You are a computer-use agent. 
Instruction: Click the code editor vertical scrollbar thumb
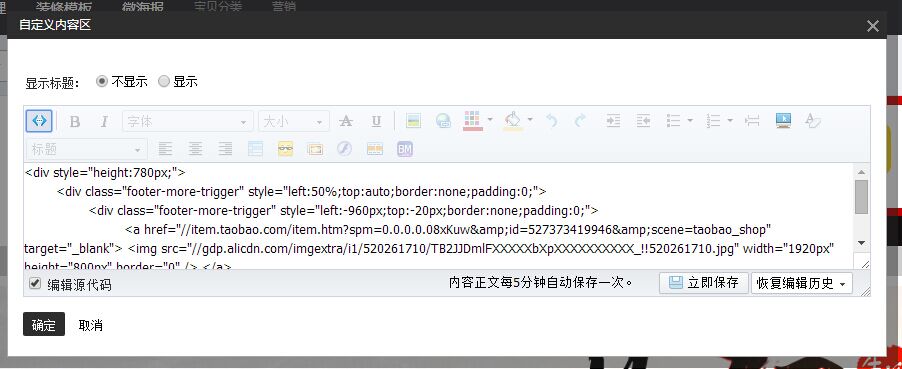861,196
